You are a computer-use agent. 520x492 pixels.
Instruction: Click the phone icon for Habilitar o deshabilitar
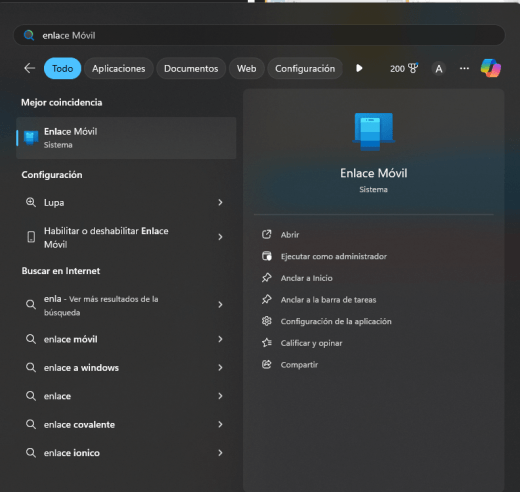point(31,237)
